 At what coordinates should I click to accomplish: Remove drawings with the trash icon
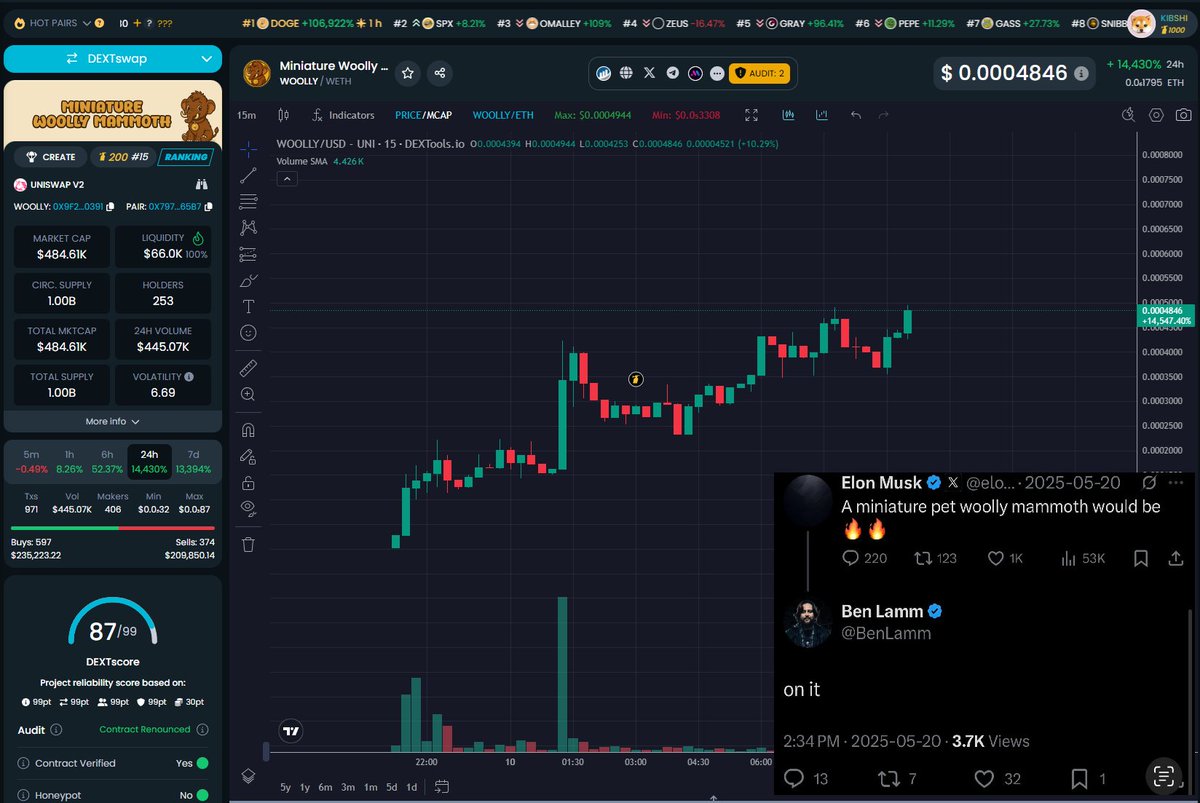pyautogui.click(x=249, y=544)
